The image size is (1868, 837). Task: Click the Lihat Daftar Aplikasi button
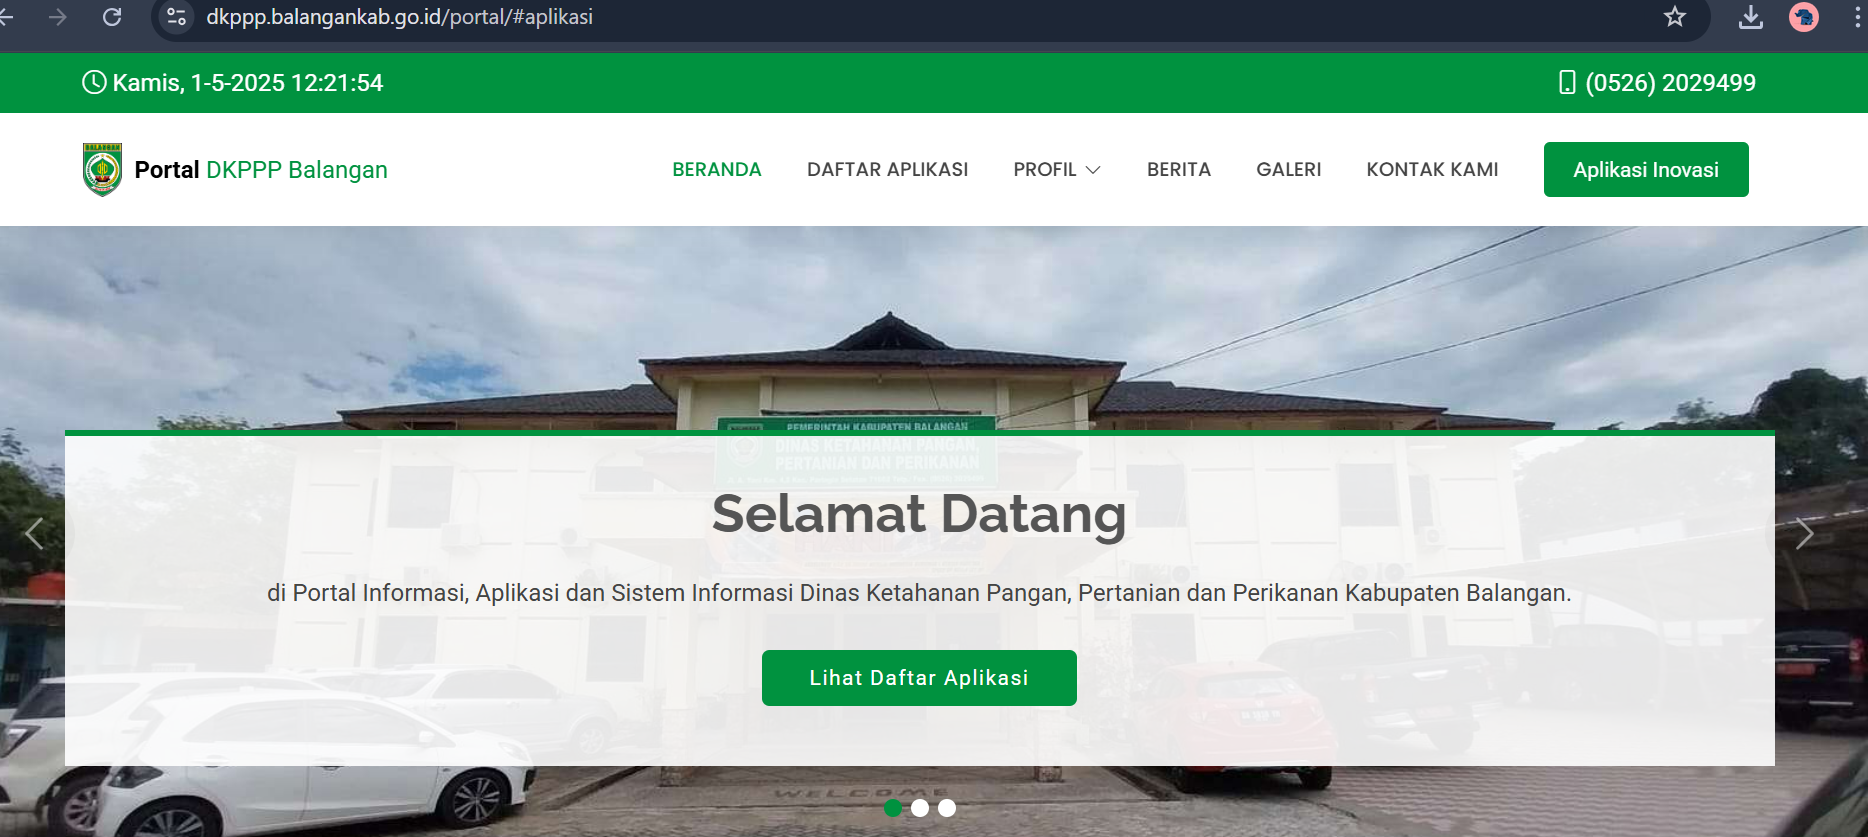(919, 678)
